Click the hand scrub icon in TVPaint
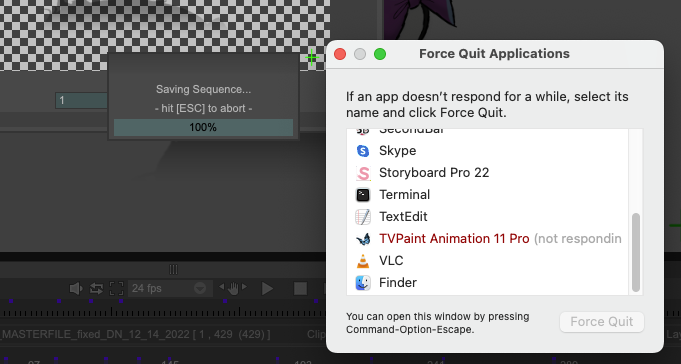 (233, 288)
